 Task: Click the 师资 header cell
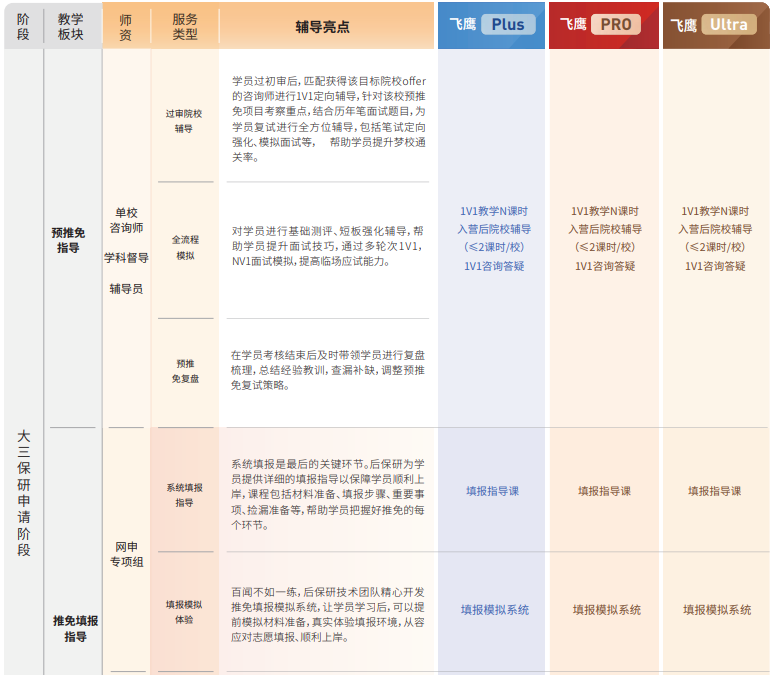(x=125, y=27)
